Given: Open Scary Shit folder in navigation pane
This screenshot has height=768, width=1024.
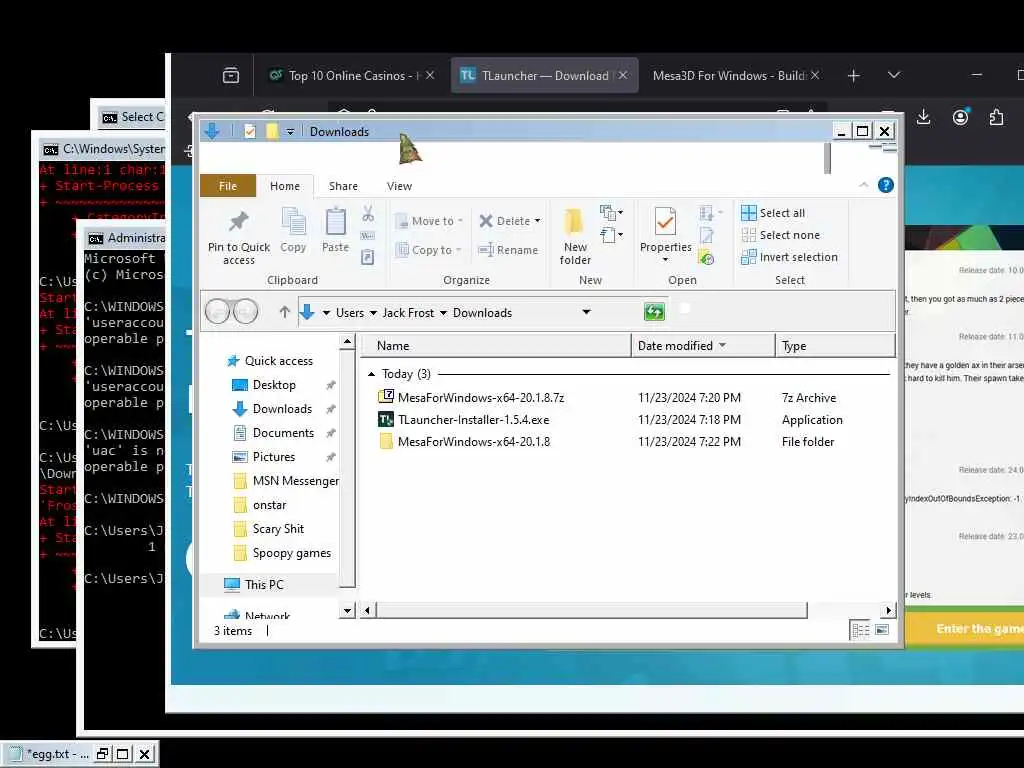Looking at the screenshot, I should point(278,529).
